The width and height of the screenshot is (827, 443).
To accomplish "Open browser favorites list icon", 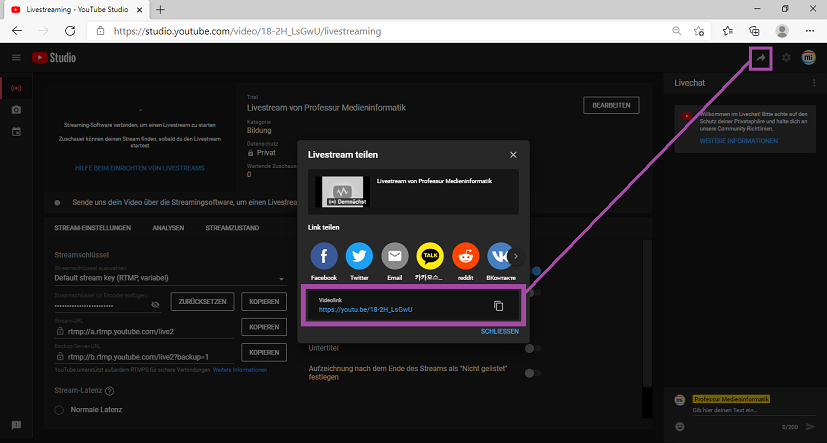I will tap(728, 31).
